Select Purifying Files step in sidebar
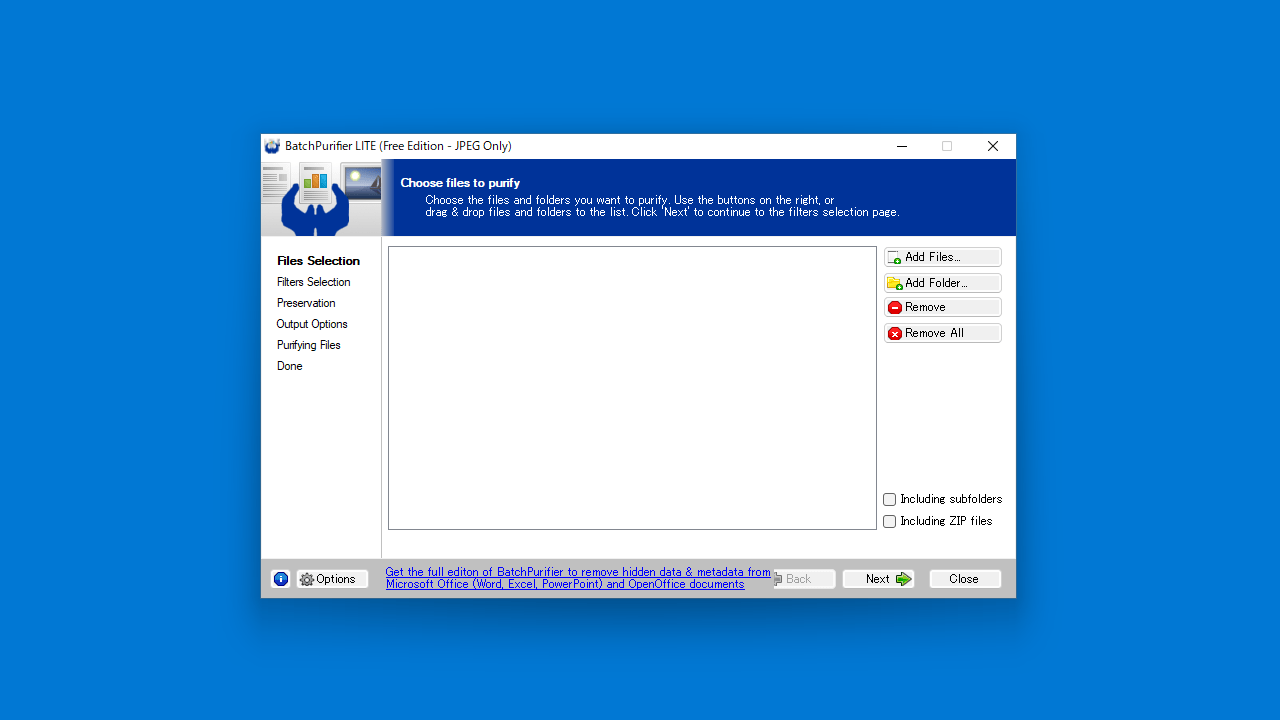Screen dimensions: 1280x720 click(309, 345)
